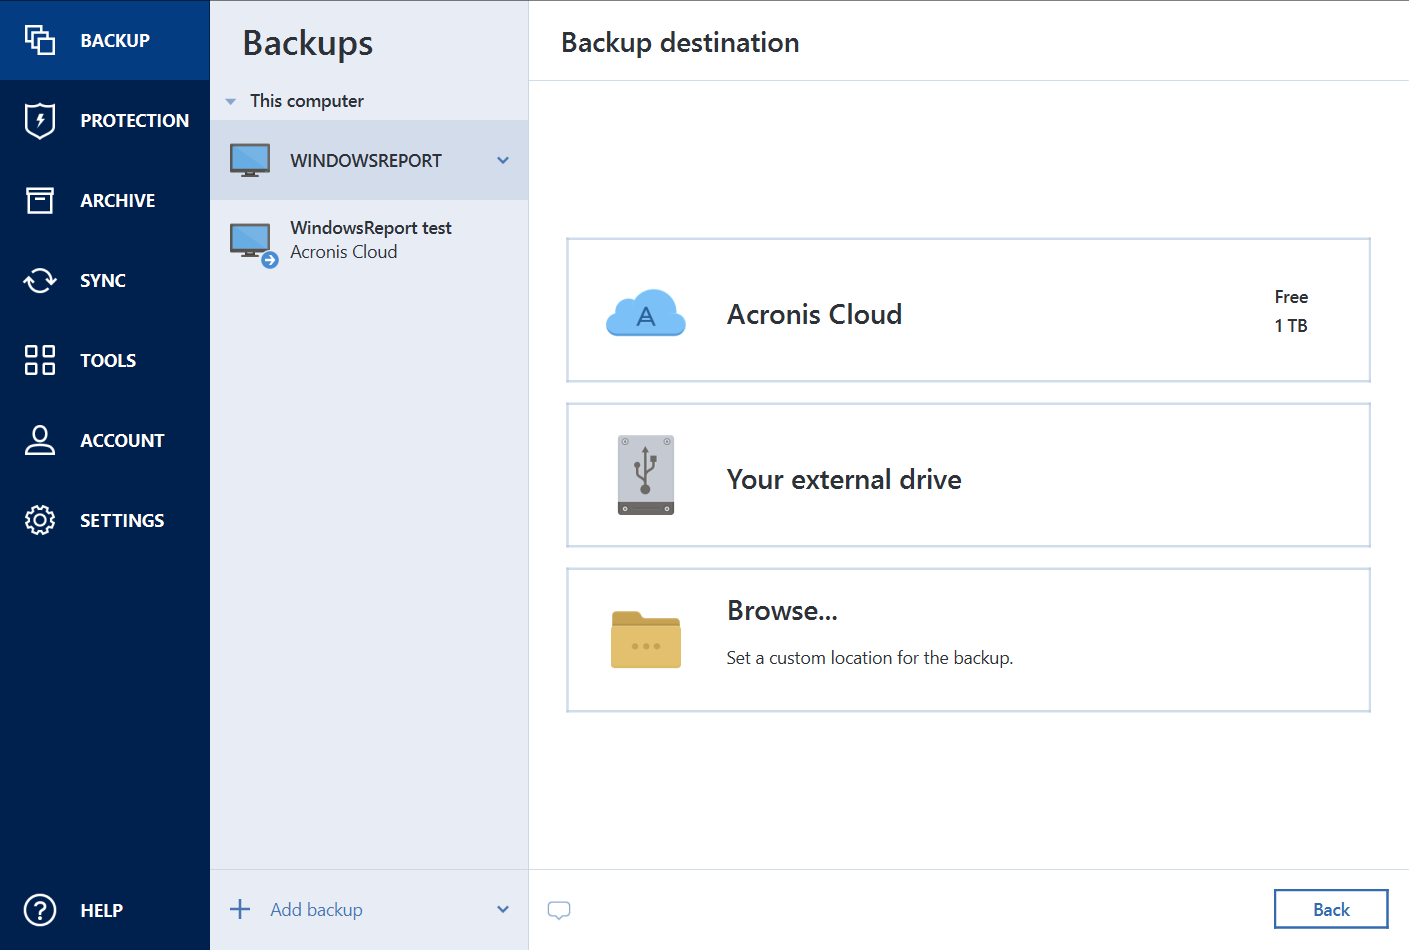Select the WindowsReport test backup
Image resolution: width=1409 pixels, height=950 pixels.
369,240
